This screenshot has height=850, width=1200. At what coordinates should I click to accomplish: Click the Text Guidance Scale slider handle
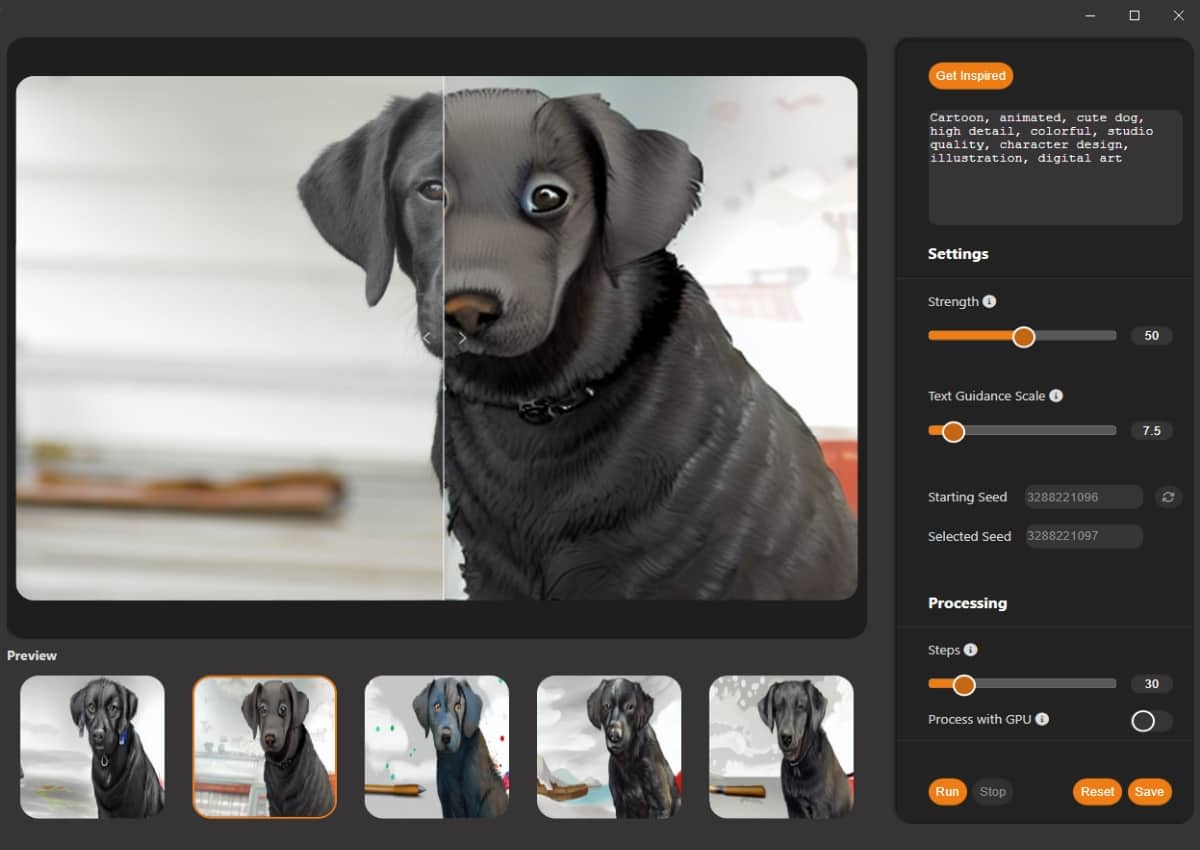(952, 431)
